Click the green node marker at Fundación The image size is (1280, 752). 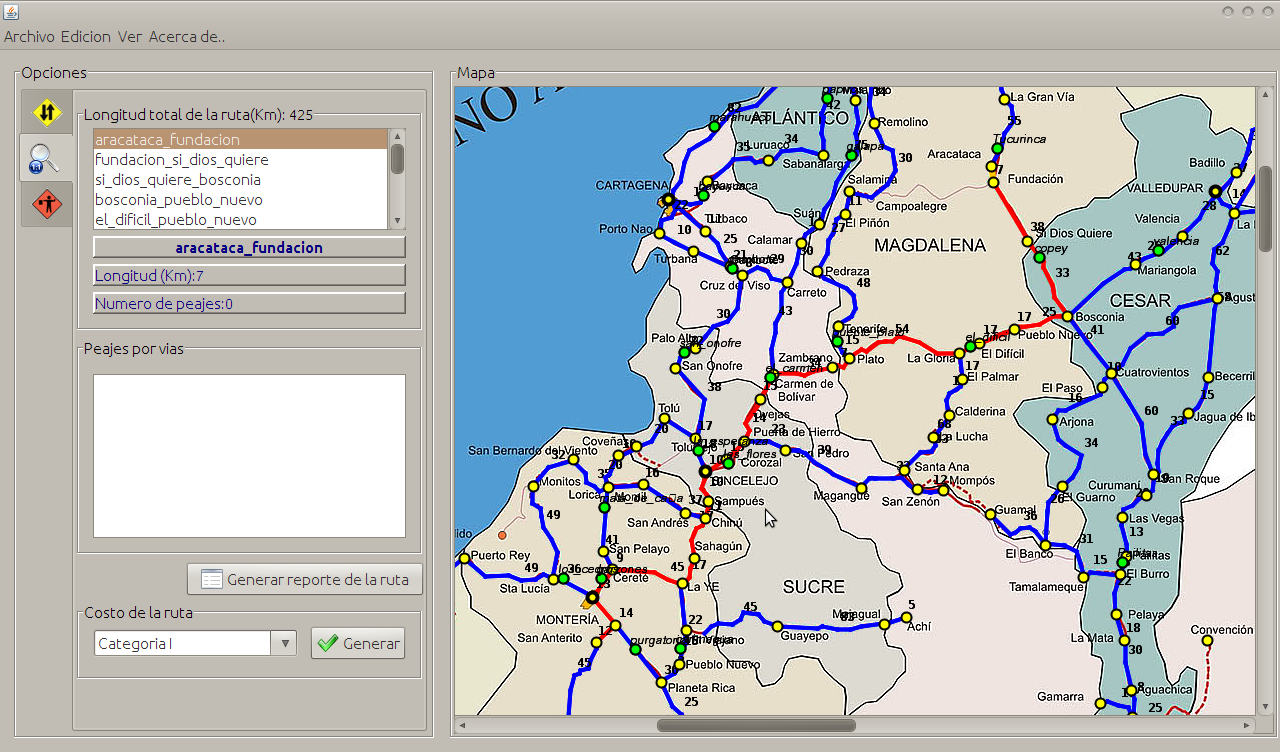point(995,150)
